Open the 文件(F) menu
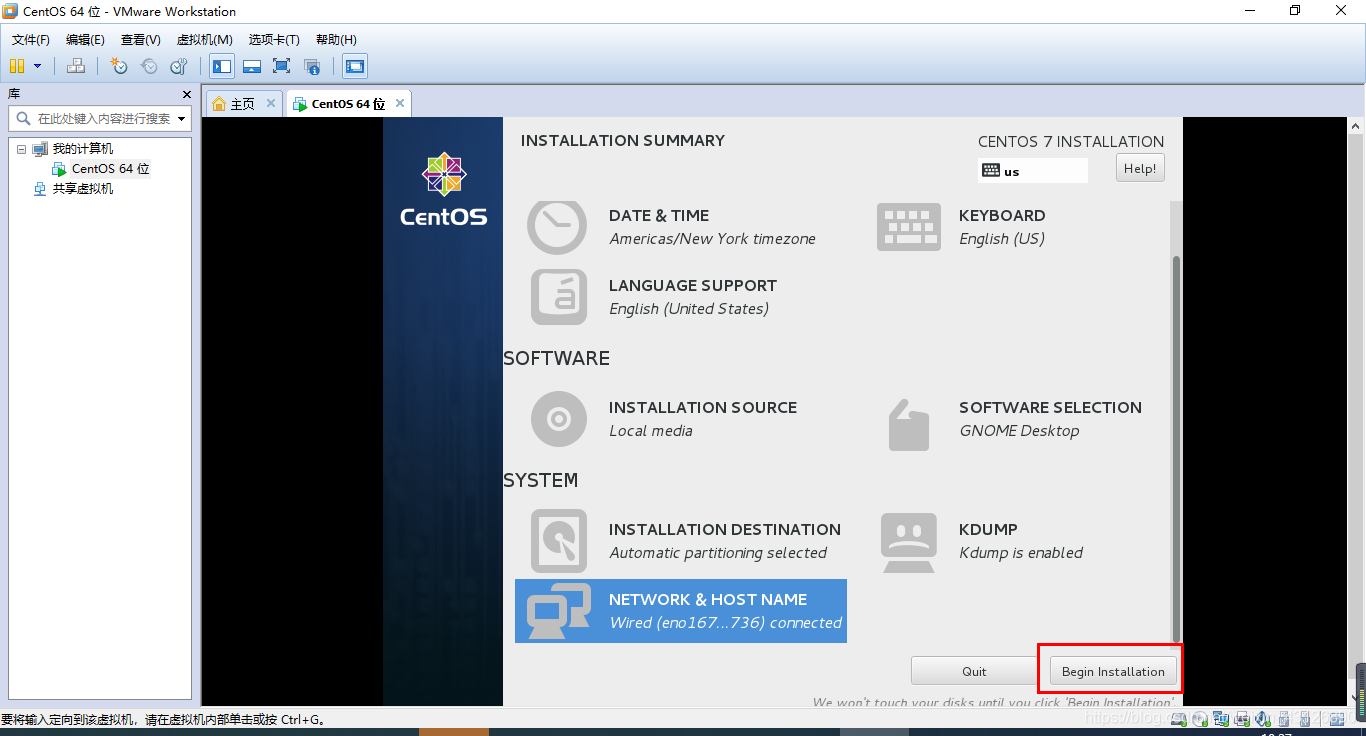 [x=31, y=40]
